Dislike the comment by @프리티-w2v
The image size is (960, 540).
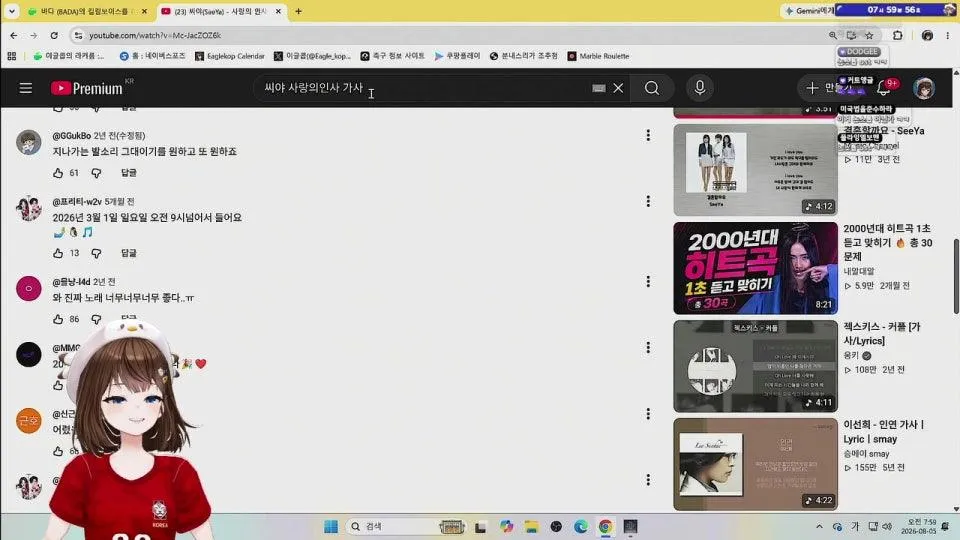click(96, 253)
